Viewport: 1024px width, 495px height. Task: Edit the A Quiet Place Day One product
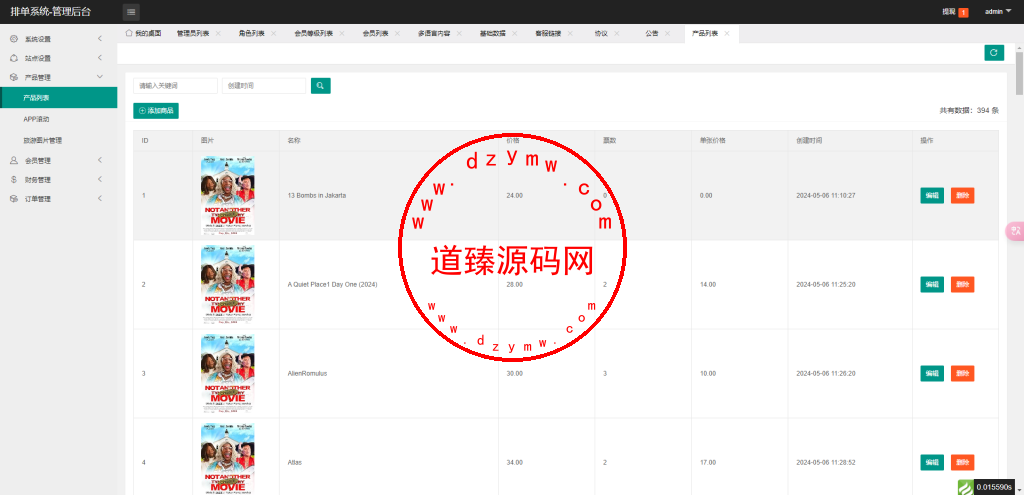click(x=932, y=285)
